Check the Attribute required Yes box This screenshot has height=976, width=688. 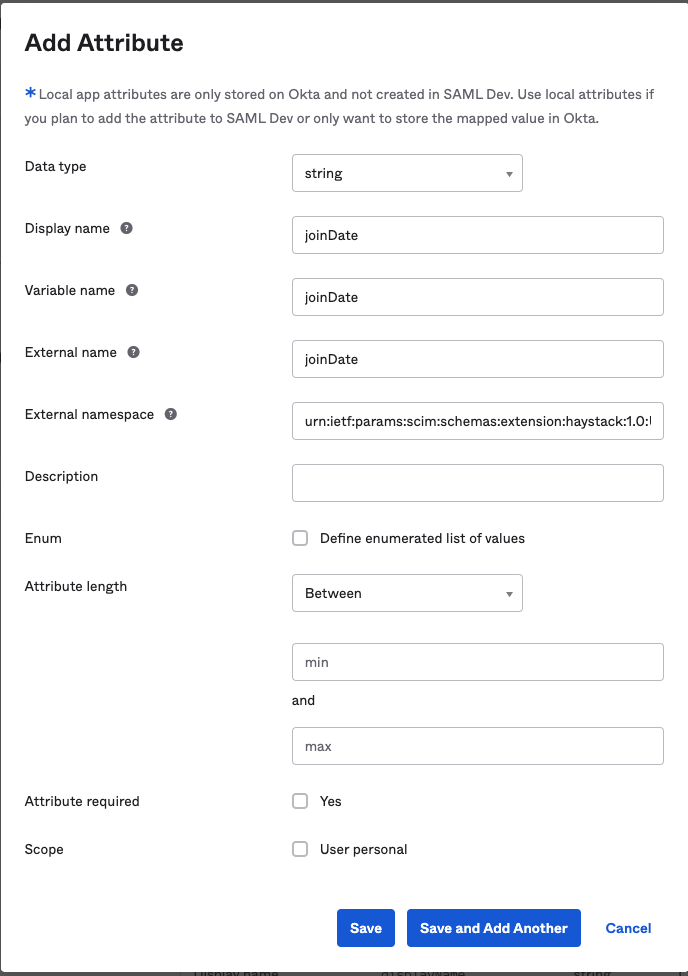coord(300,801)
